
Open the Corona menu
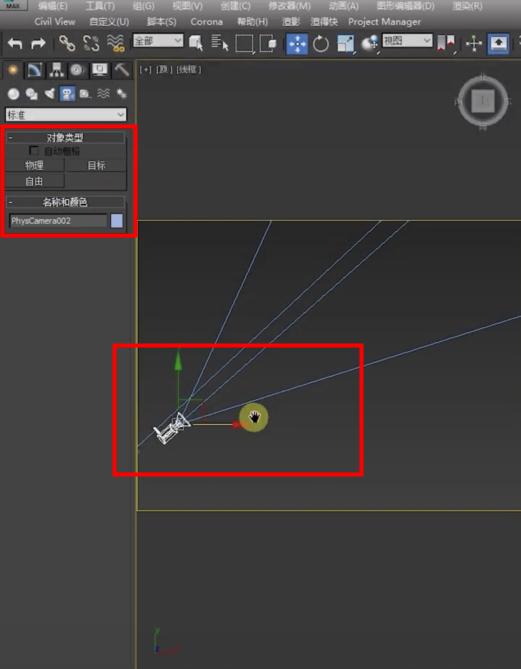[x=207, y=22]
